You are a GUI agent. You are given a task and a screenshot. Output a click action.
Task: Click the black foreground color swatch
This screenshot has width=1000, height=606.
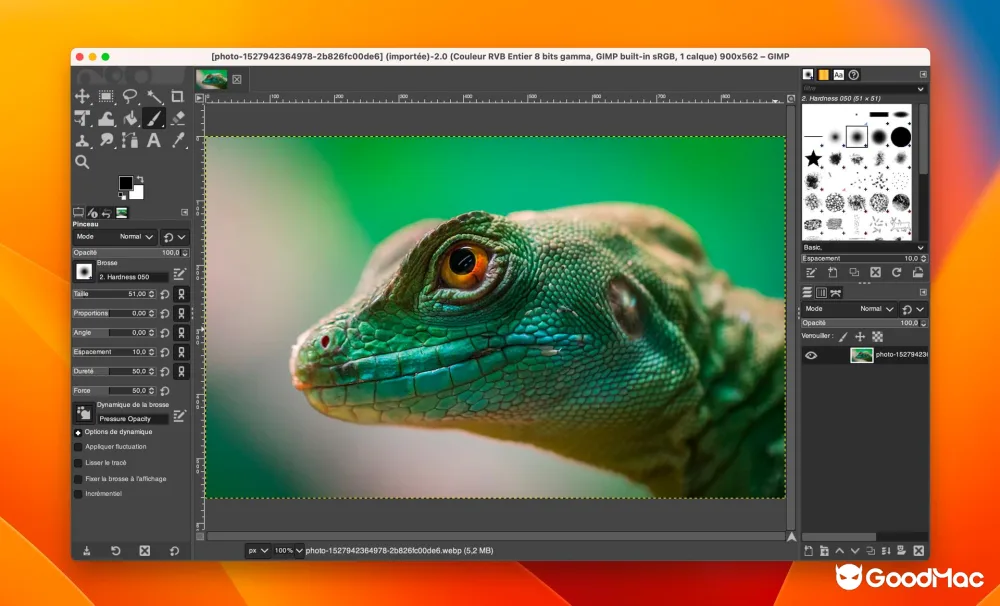click(126, 183)
